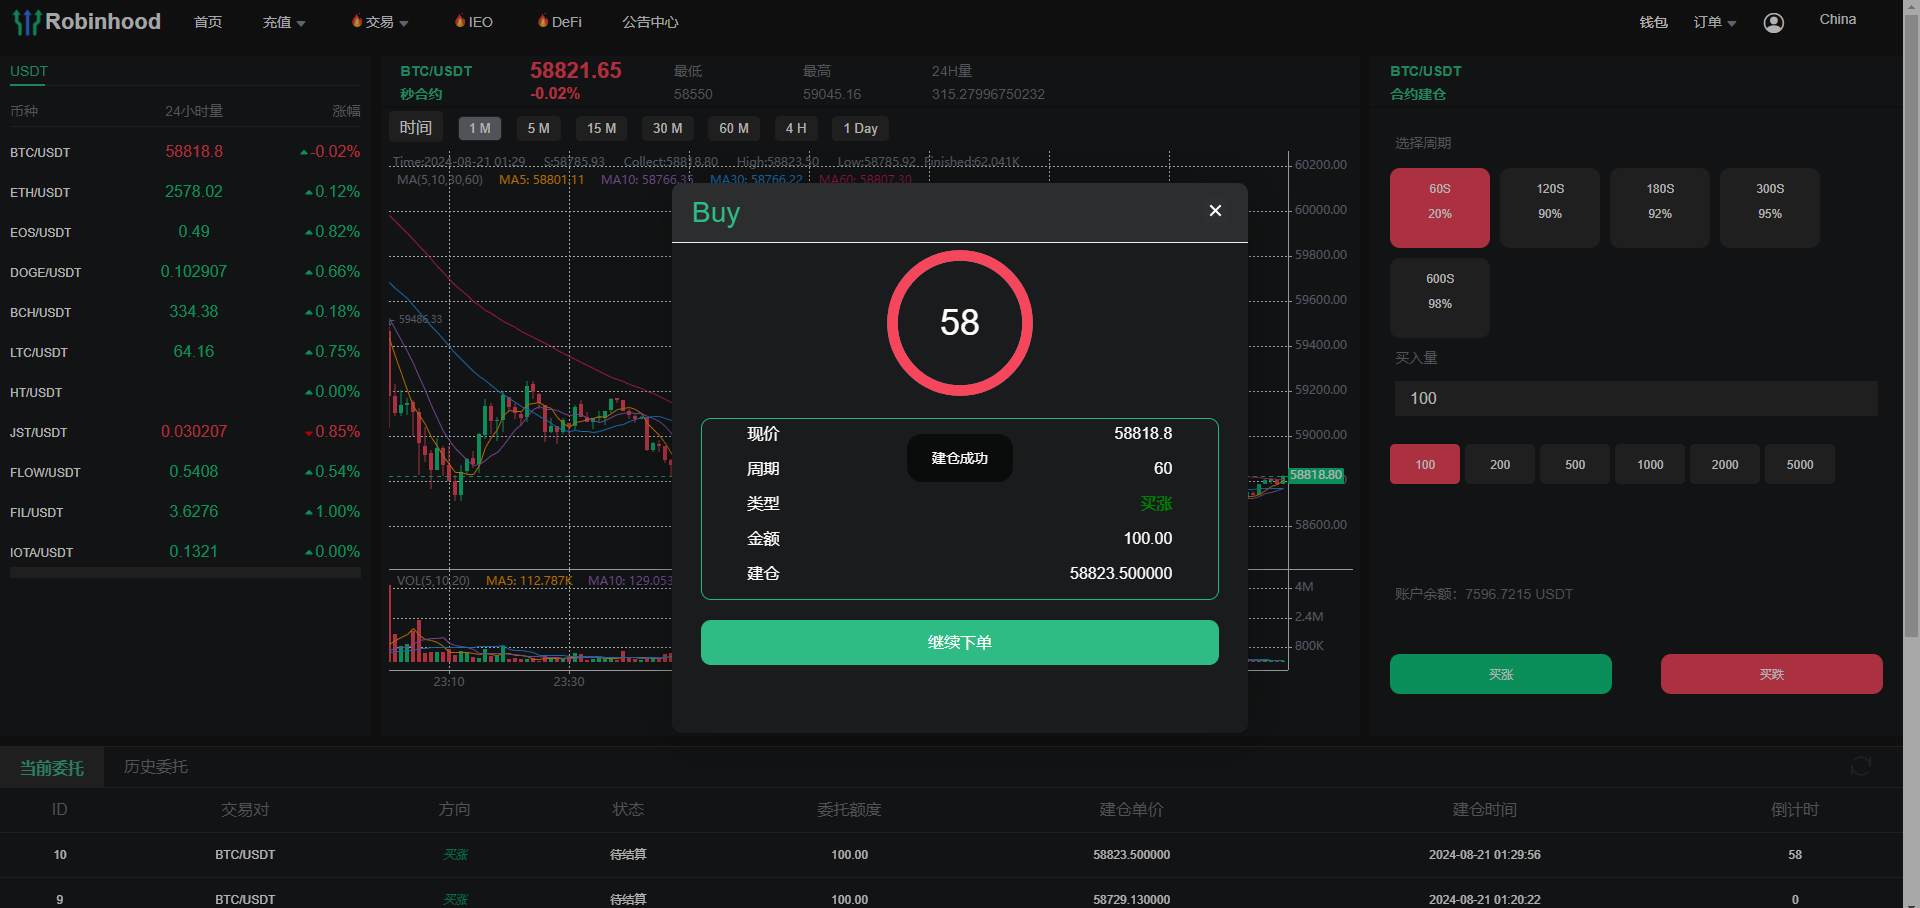1920x908 pixels.
Task: Select LTC/USDT in the coin list
Action: 185,352
